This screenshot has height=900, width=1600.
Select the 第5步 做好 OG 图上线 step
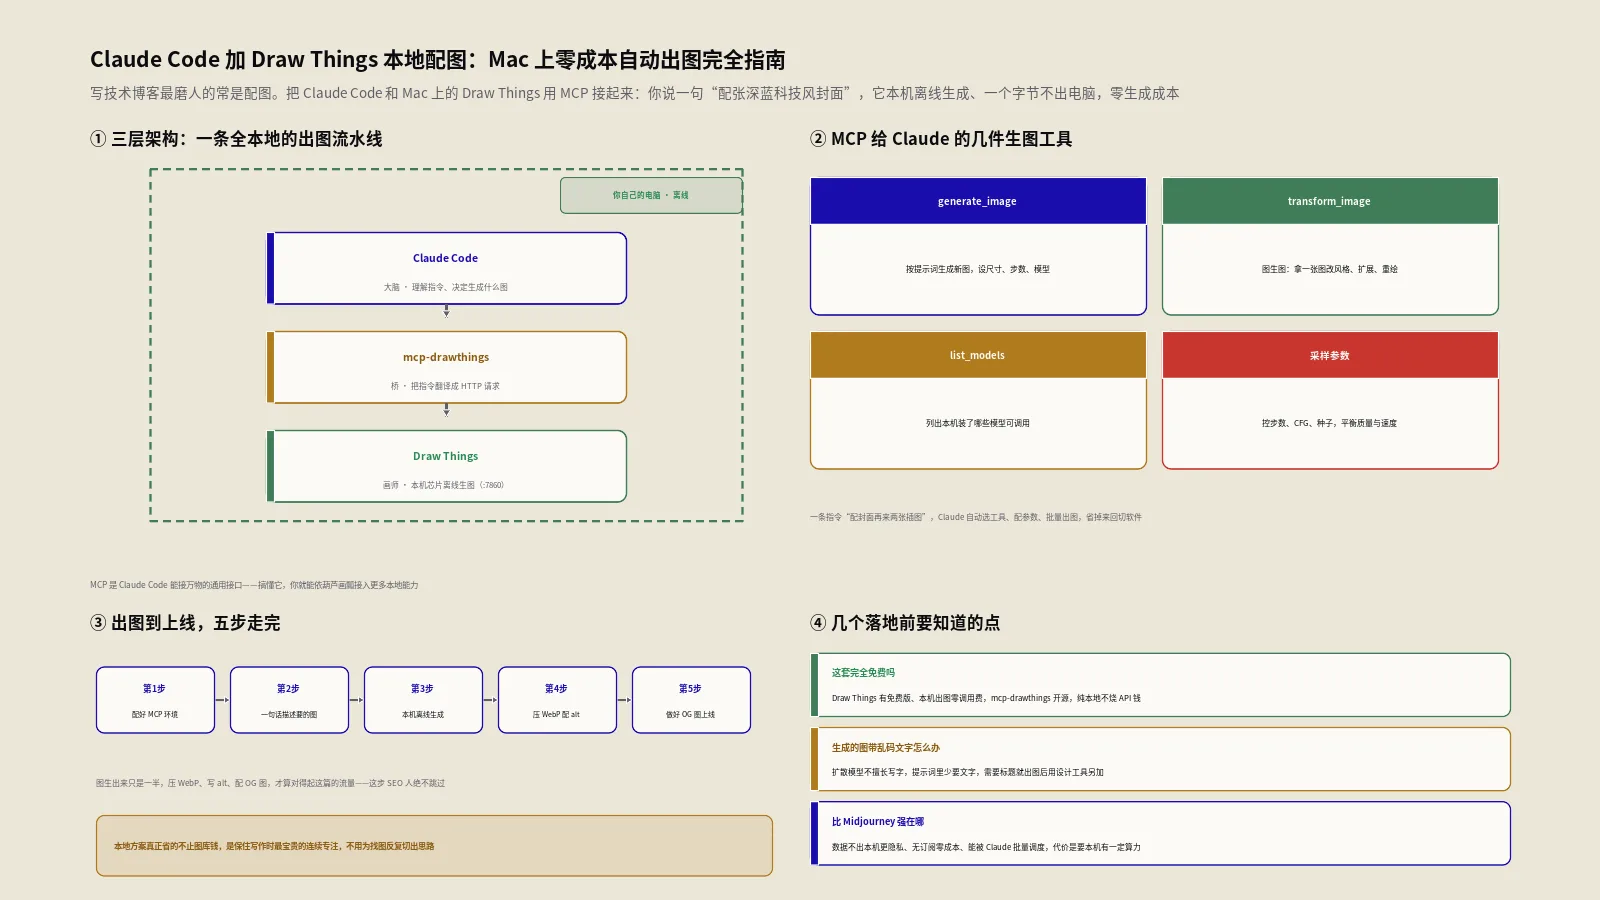click(x=691, y=700)
